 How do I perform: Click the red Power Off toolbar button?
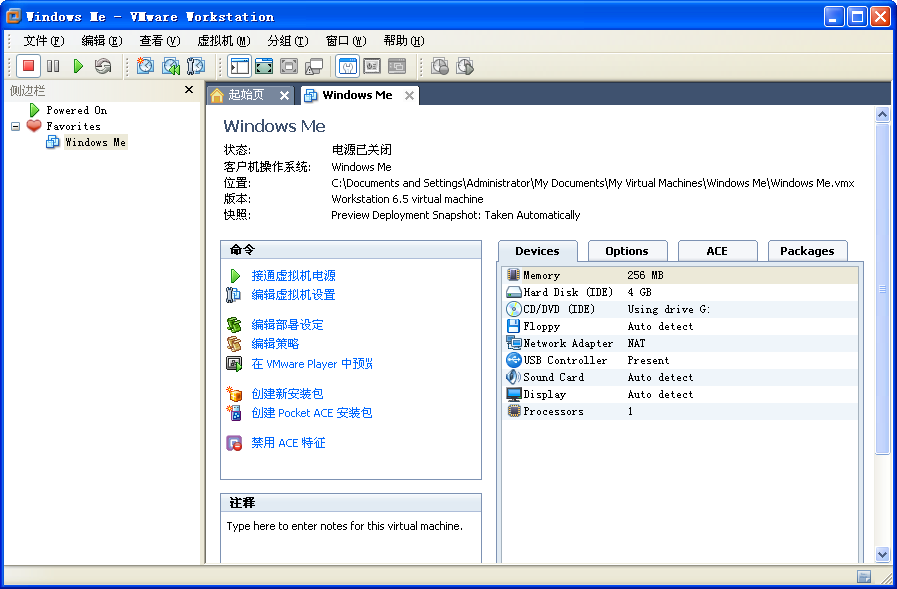(28, 66)
